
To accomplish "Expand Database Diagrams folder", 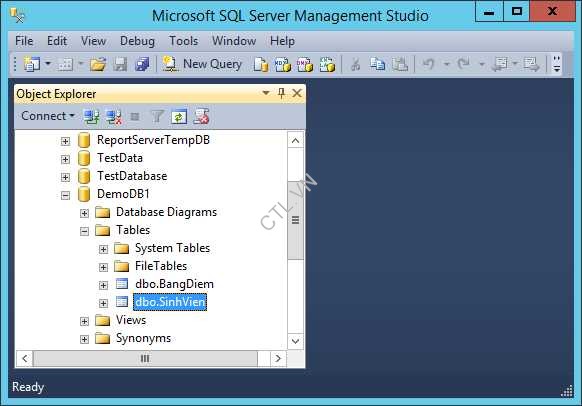I will pyautogui.click(x=84, y=213).
